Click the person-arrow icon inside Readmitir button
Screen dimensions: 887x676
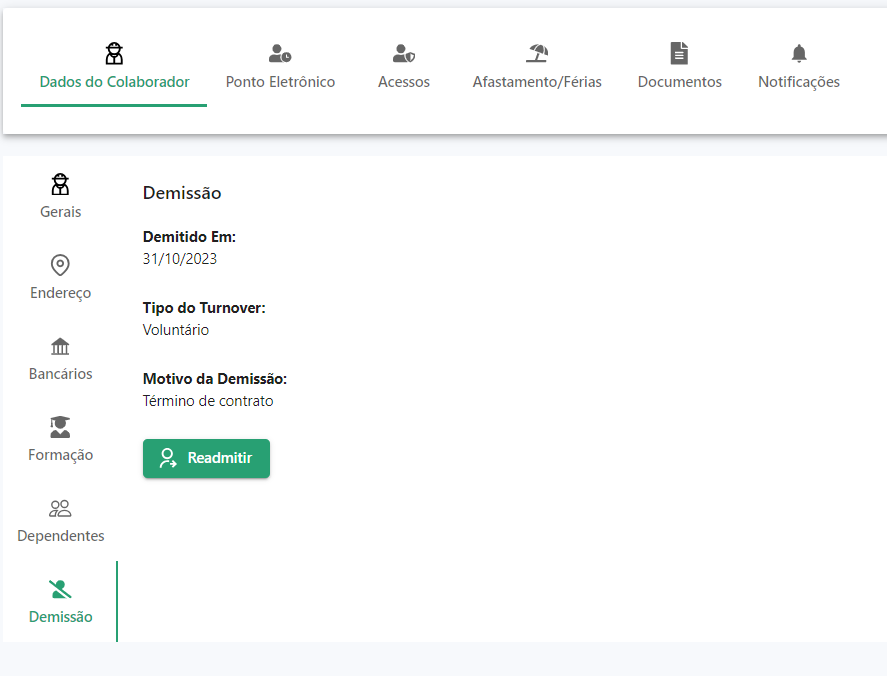pyautogui.click(x=168, y=458)
